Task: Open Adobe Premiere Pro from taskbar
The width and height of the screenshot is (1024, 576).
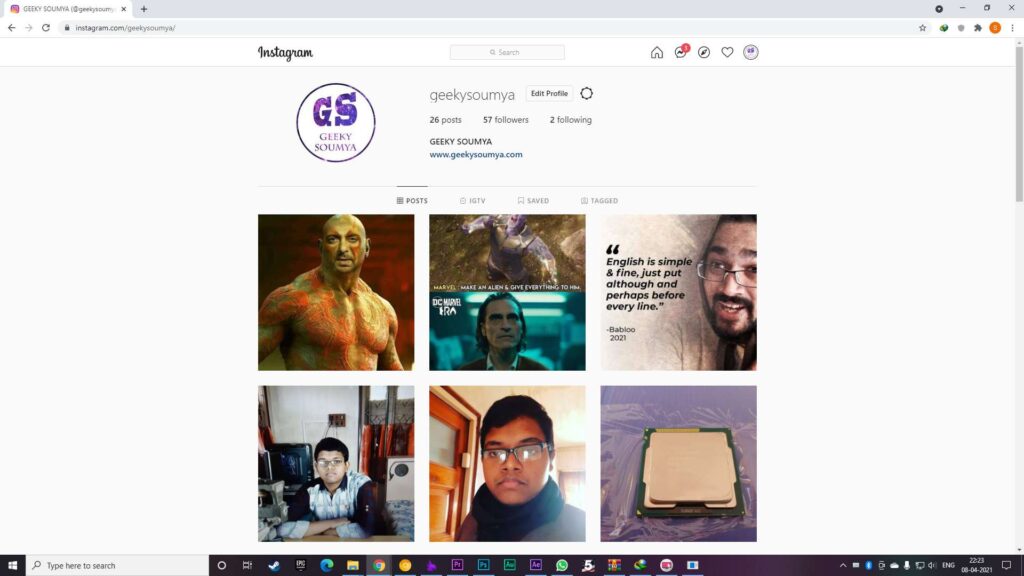Action: [x=457, y=565]
